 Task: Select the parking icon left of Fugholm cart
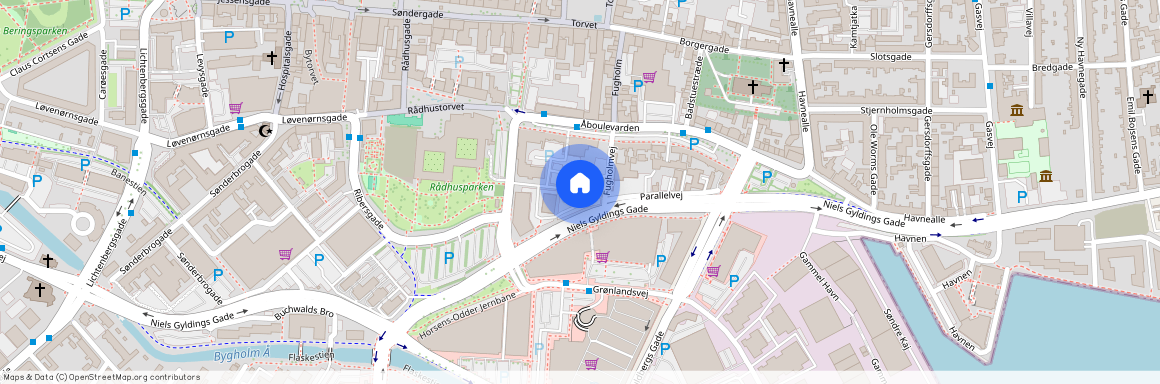click(x=638, y=85)
